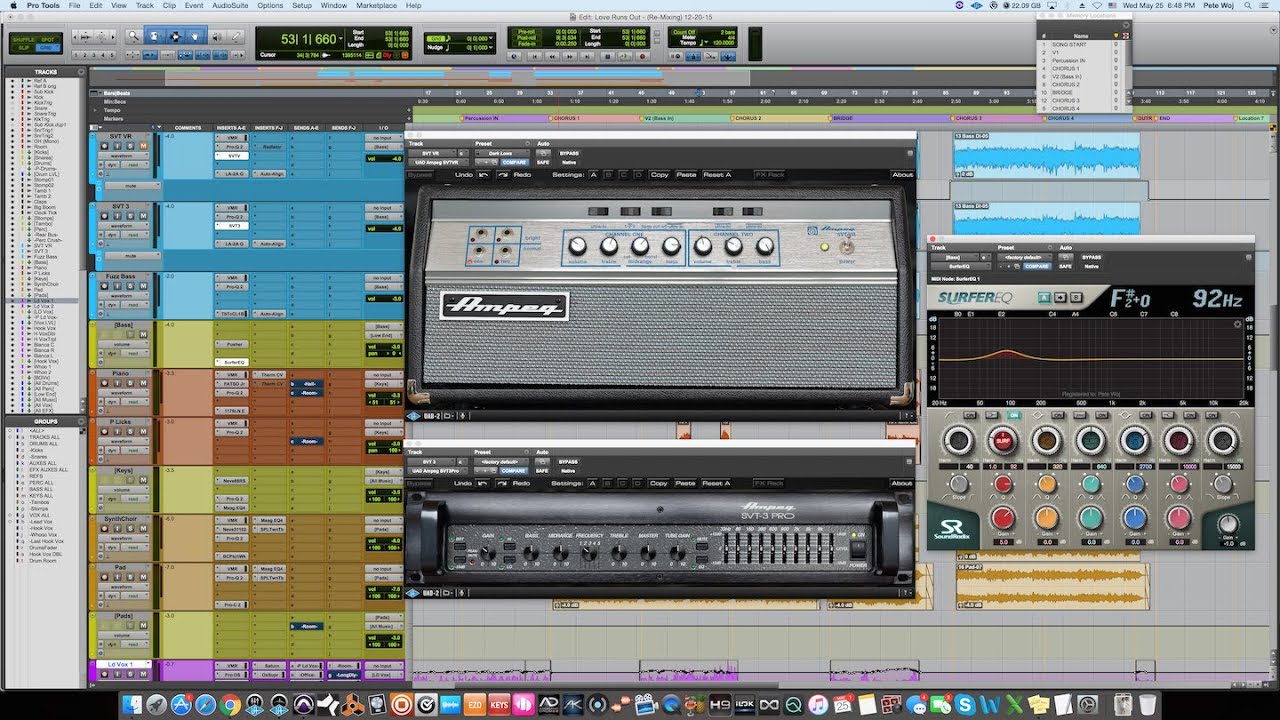Open the SVT-VR preset dropdown 'Dark Lows'

pos(500,153)
